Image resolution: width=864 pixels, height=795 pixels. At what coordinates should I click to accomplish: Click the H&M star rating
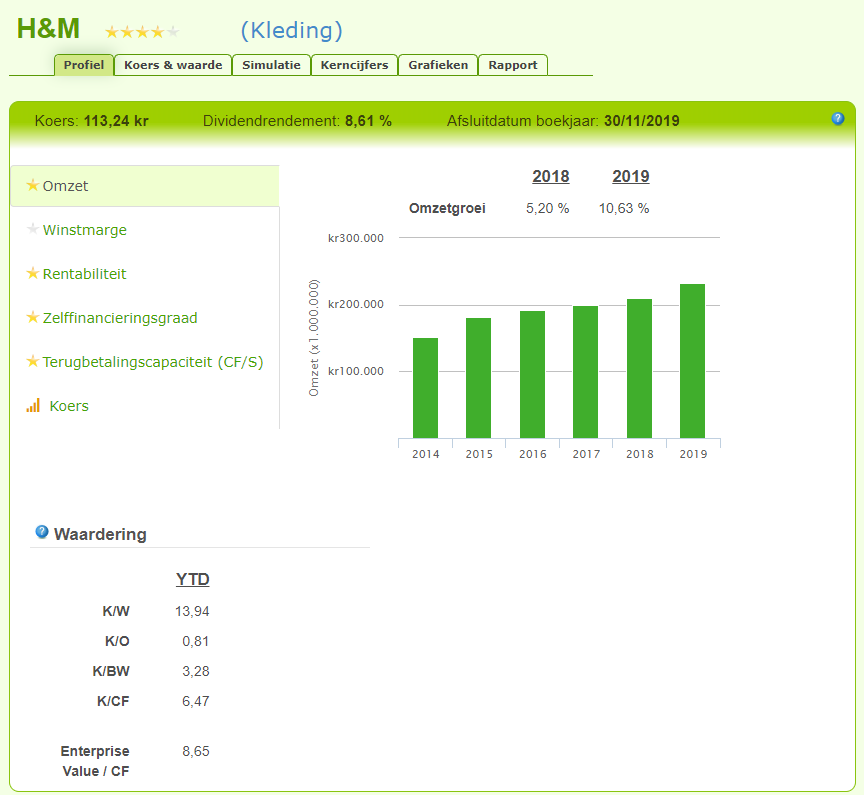click(142, 32)
